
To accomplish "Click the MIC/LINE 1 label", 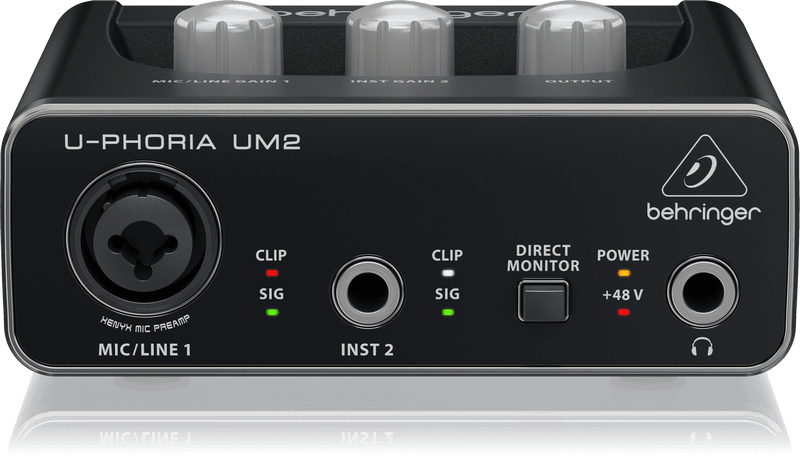I will [x=144, y=349].
